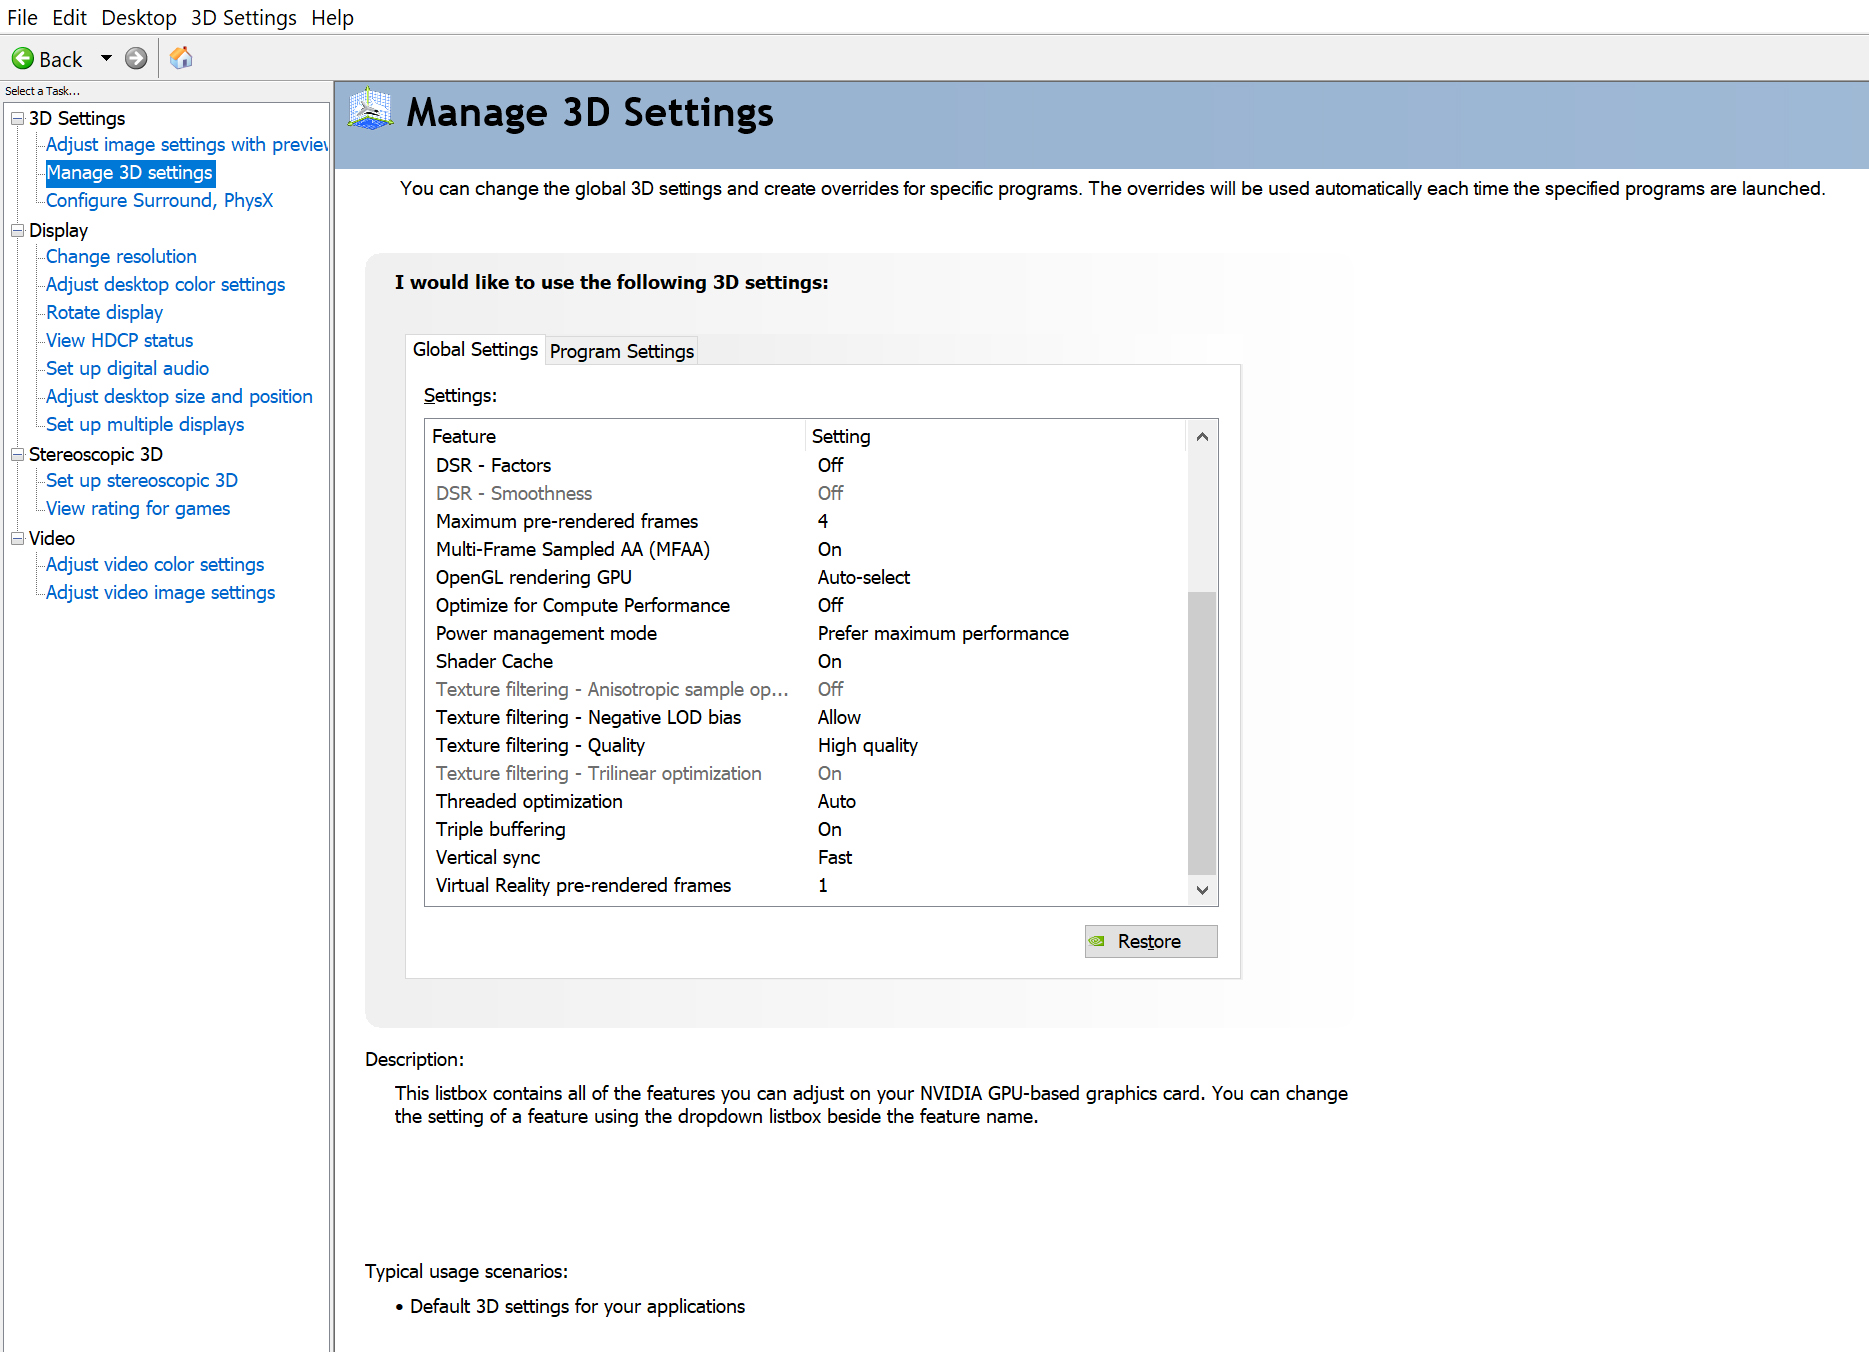
Task: Click the Home icon in toolbar
Action: click(x=181, y=58)
